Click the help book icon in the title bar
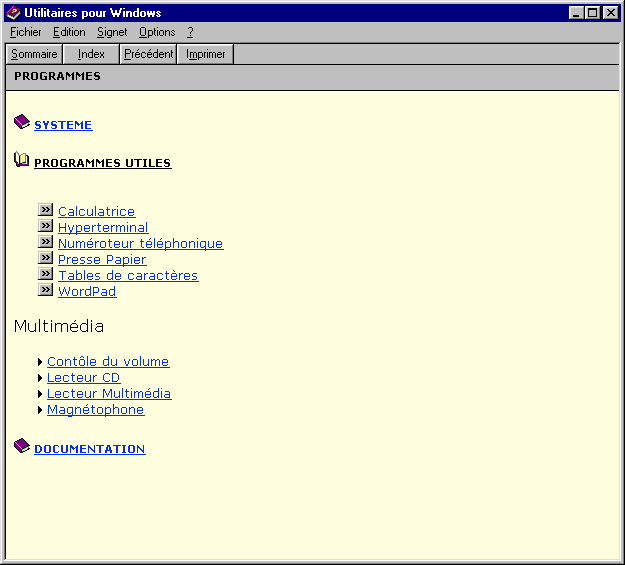The width and height of the screenshot is (625, 565). pos(13,13)
